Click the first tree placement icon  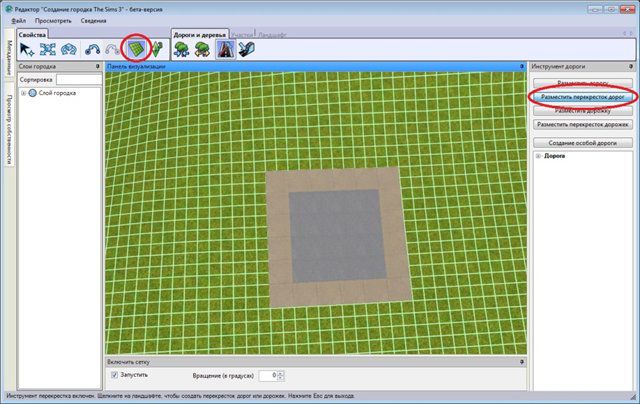pos(183,49)
